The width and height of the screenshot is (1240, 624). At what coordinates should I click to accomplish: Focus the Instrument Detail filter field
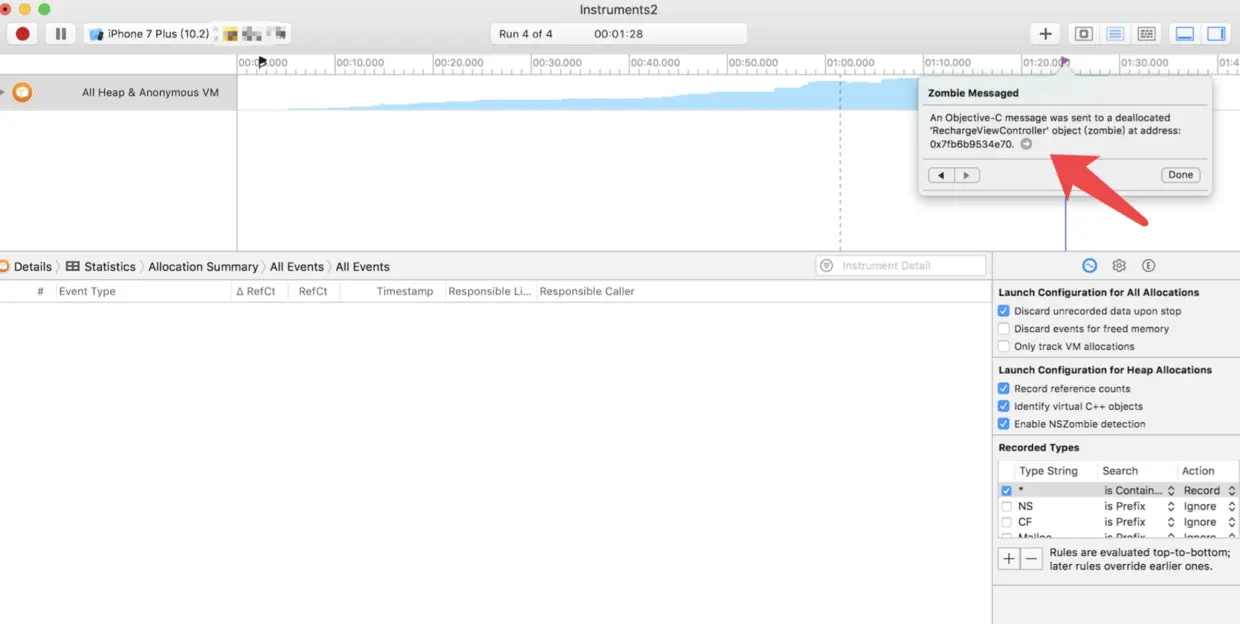tap(901, 266)
